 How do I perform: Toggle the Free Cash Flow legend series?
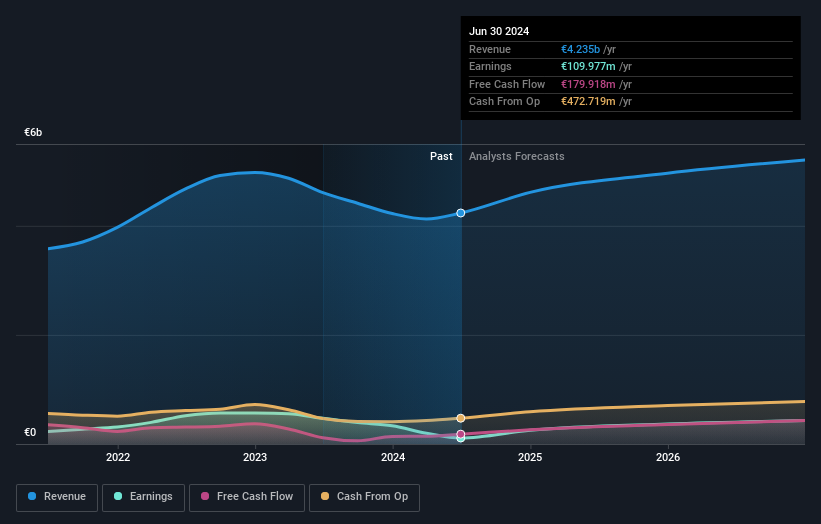[x=247, y=497]
